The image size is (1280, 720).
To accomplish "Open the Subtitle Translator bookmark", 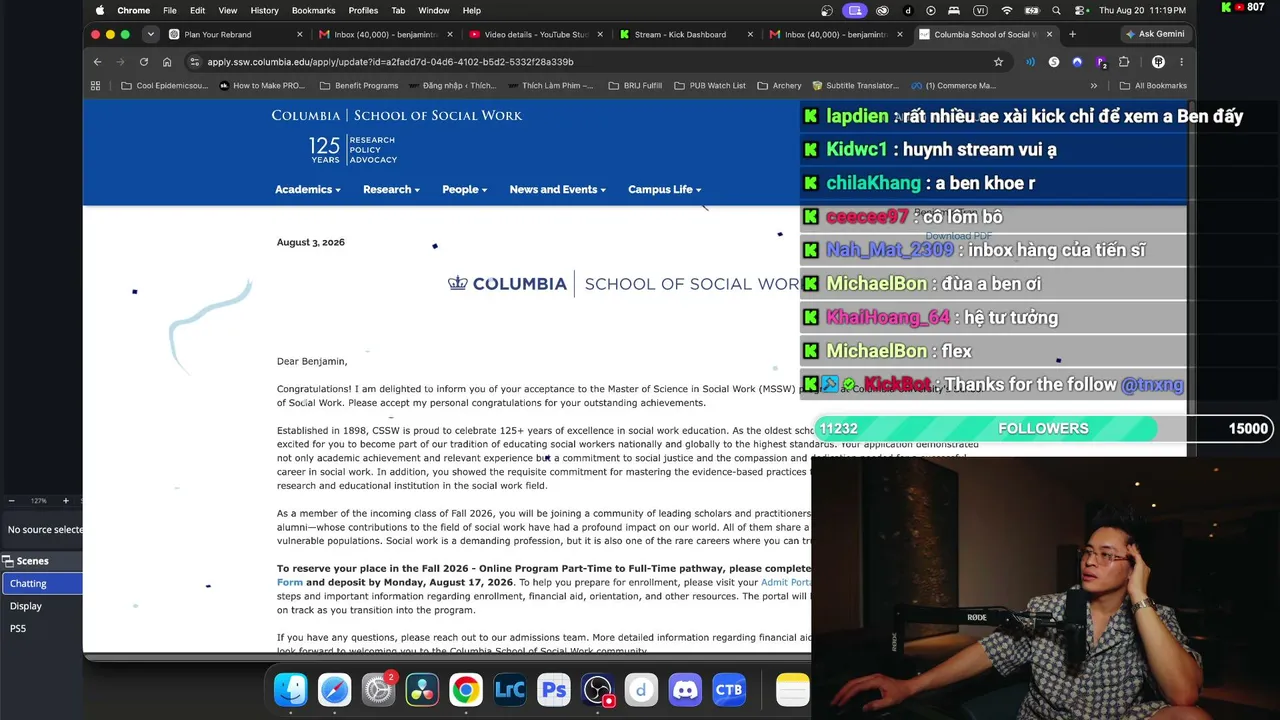I will 855,86.
